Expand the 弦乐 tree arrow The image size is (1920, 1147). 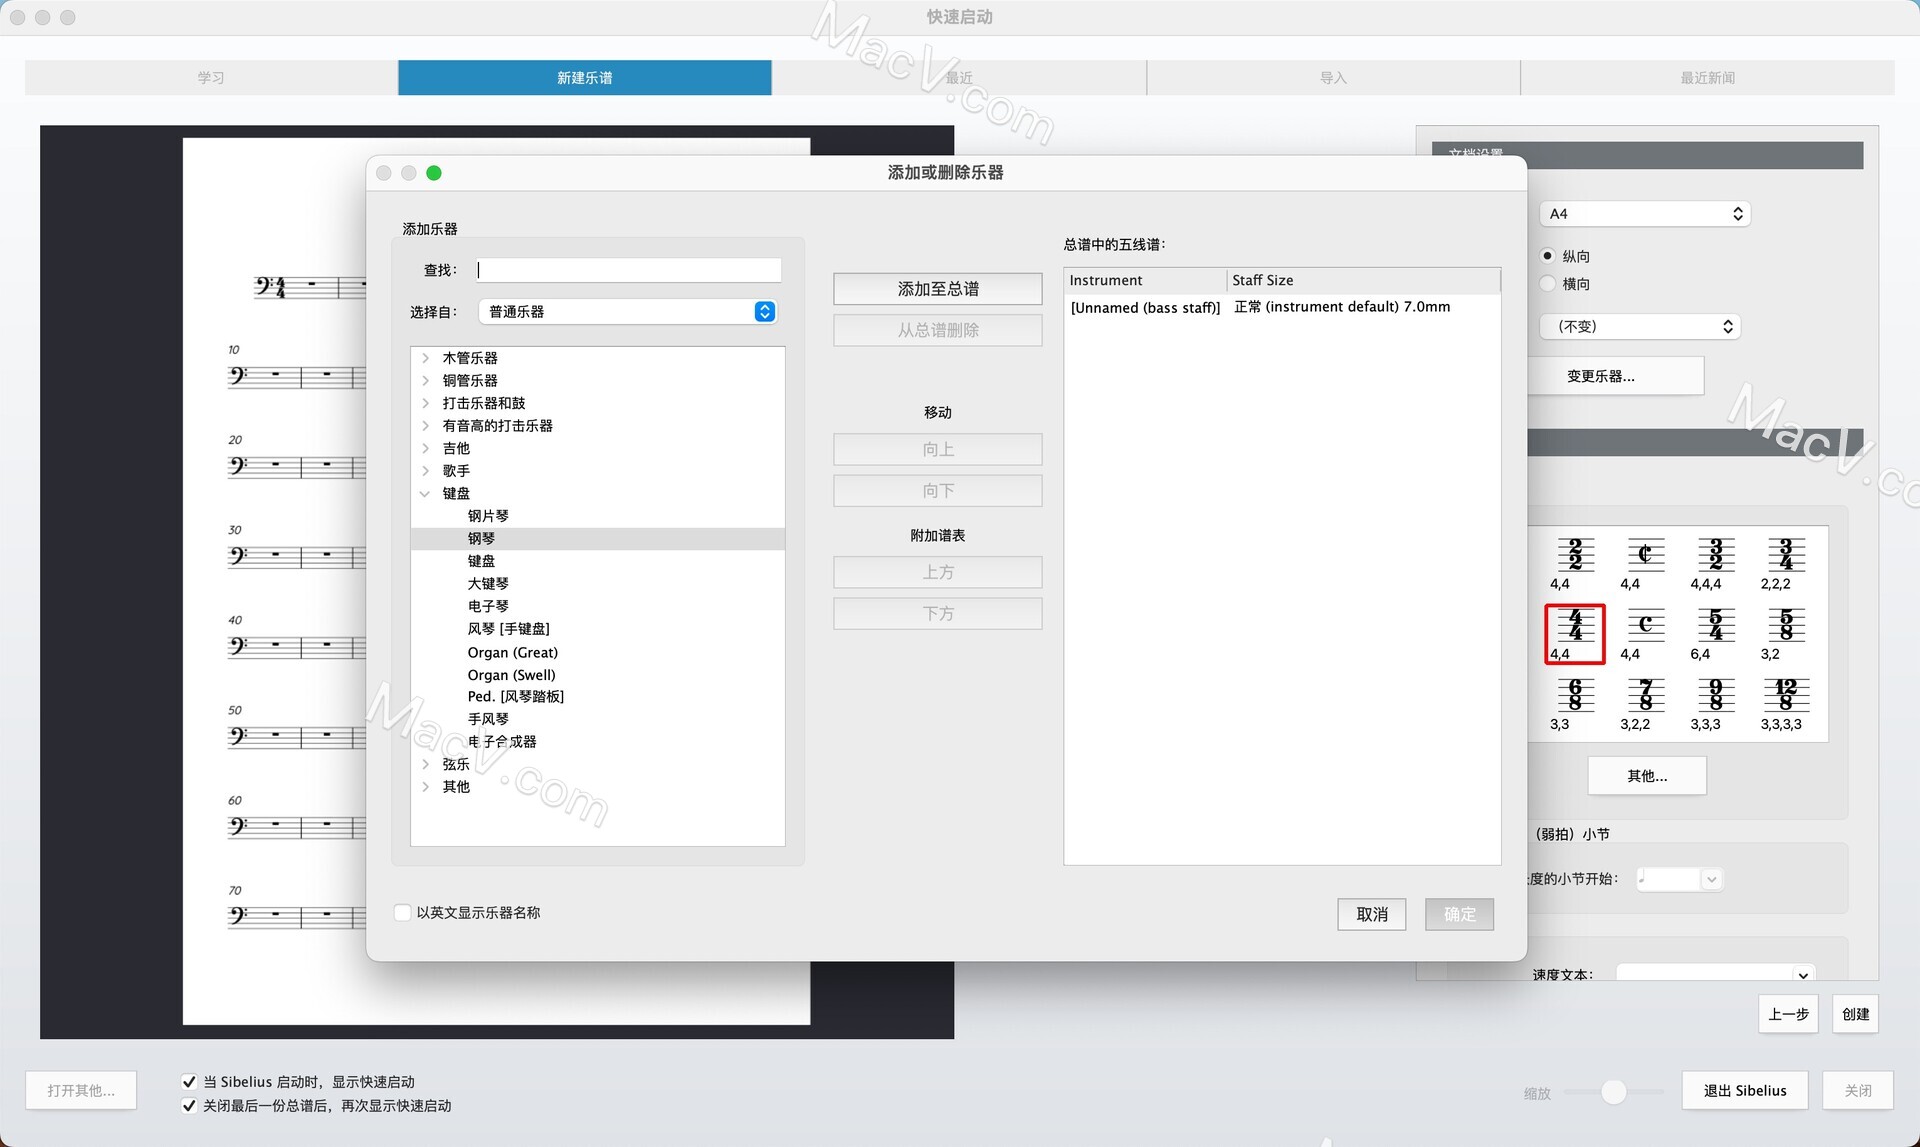[426, 764]
